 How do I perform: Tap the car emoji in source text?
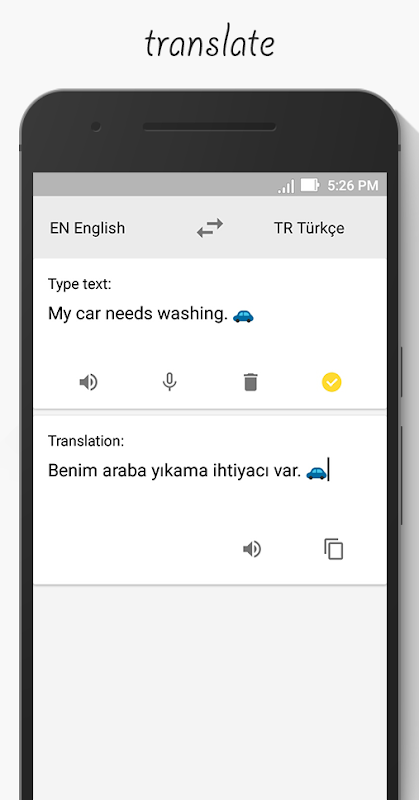click(x=243, y=316)
